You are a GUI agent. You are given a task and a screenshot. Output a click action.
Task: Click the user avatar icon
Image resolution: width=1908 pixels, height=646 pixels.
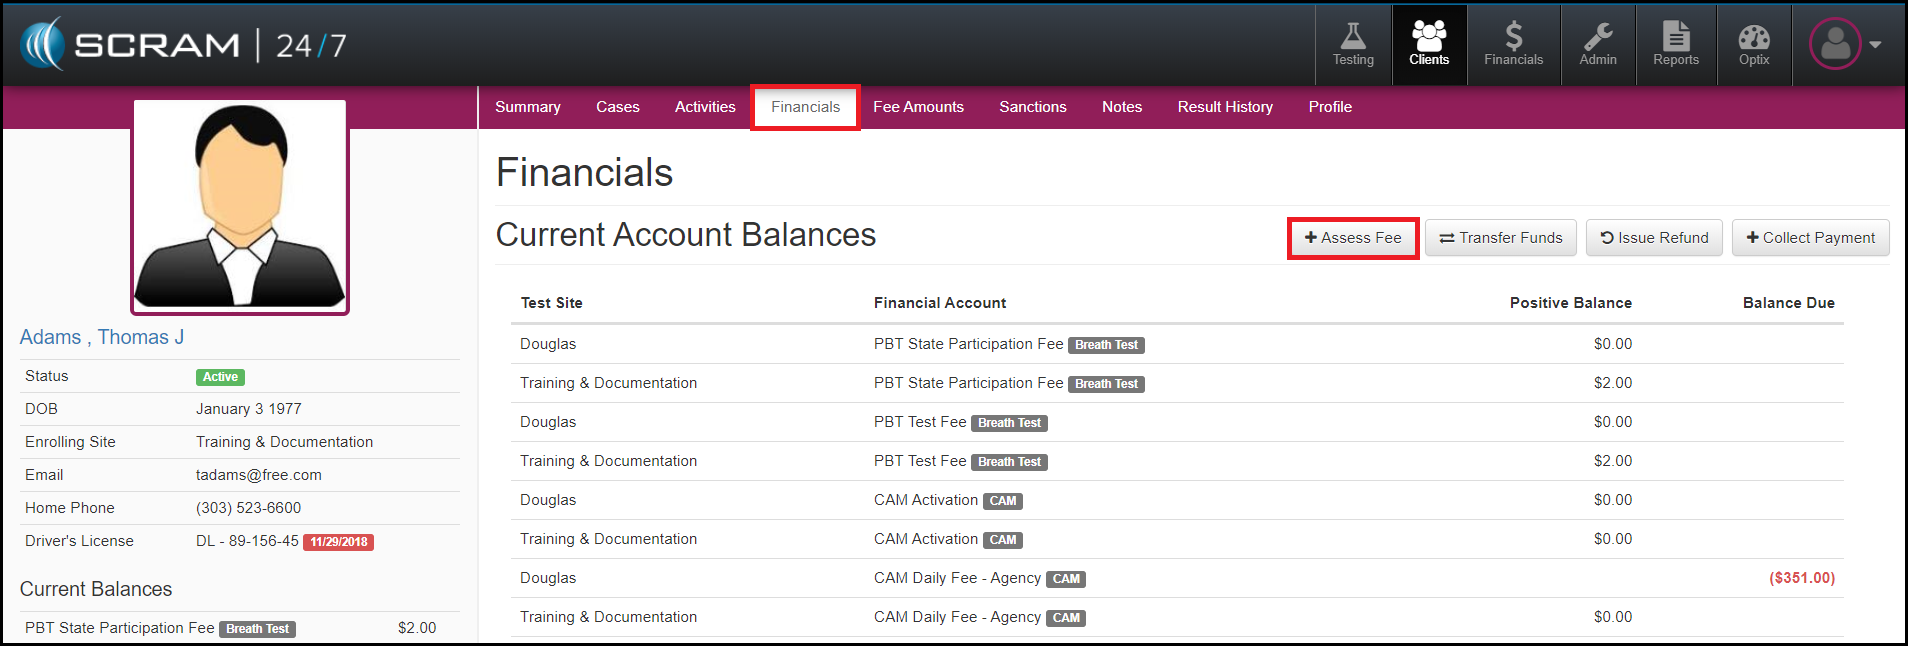click(x=1834, y=44)
